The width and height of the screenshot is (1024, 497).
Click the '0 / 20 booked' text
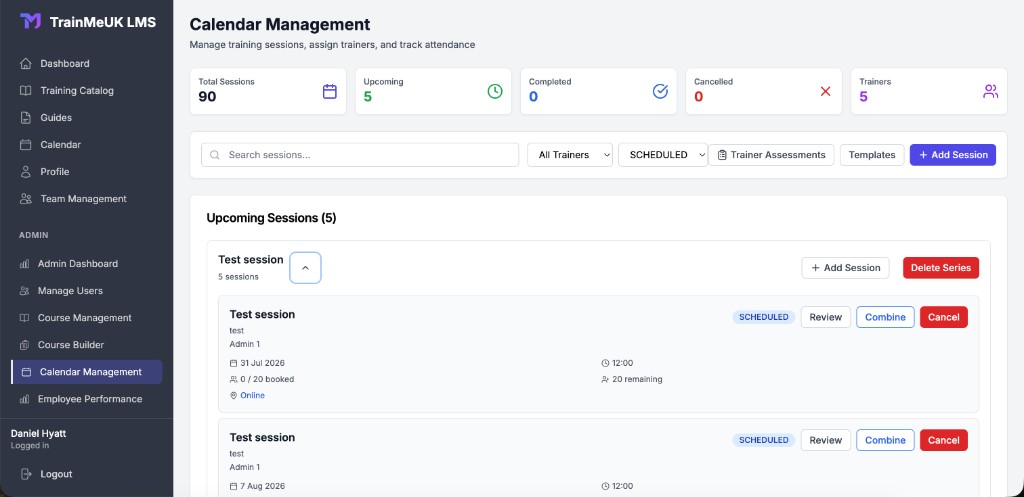tap(267, 379)
